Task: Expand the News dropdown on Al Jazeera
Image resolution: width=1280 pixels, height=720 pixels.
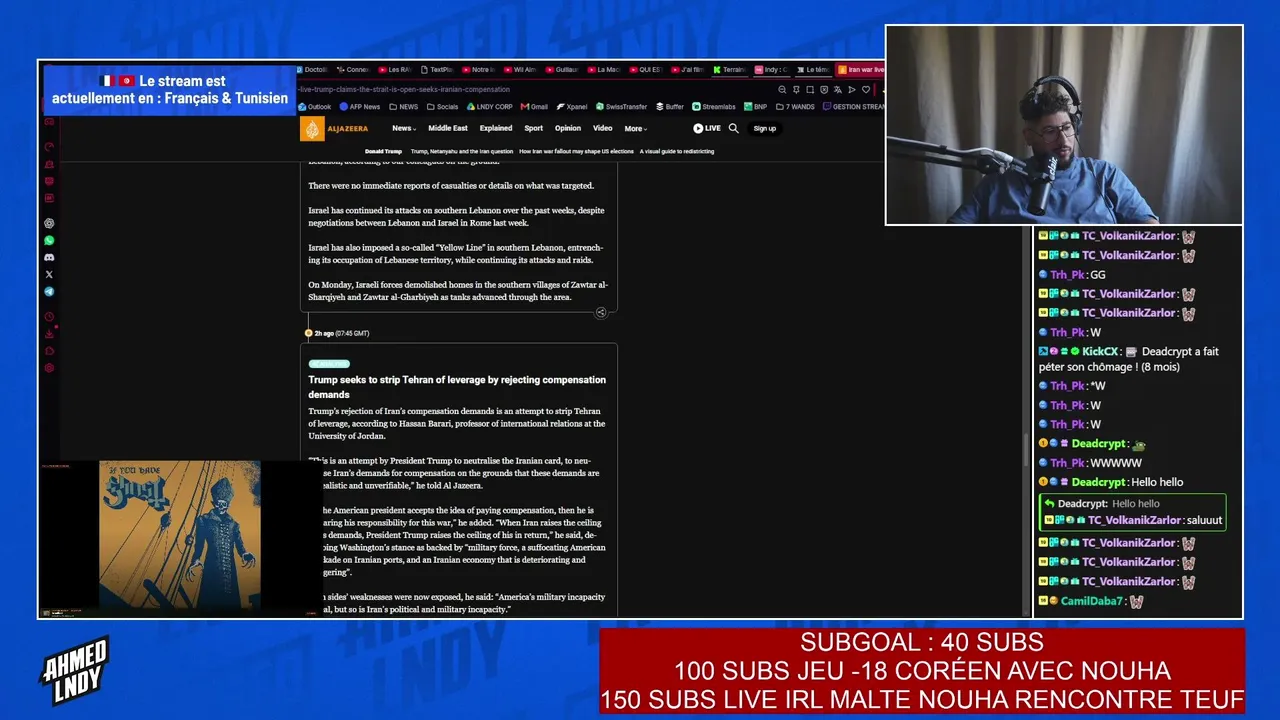Action: [x=402, y=128]
